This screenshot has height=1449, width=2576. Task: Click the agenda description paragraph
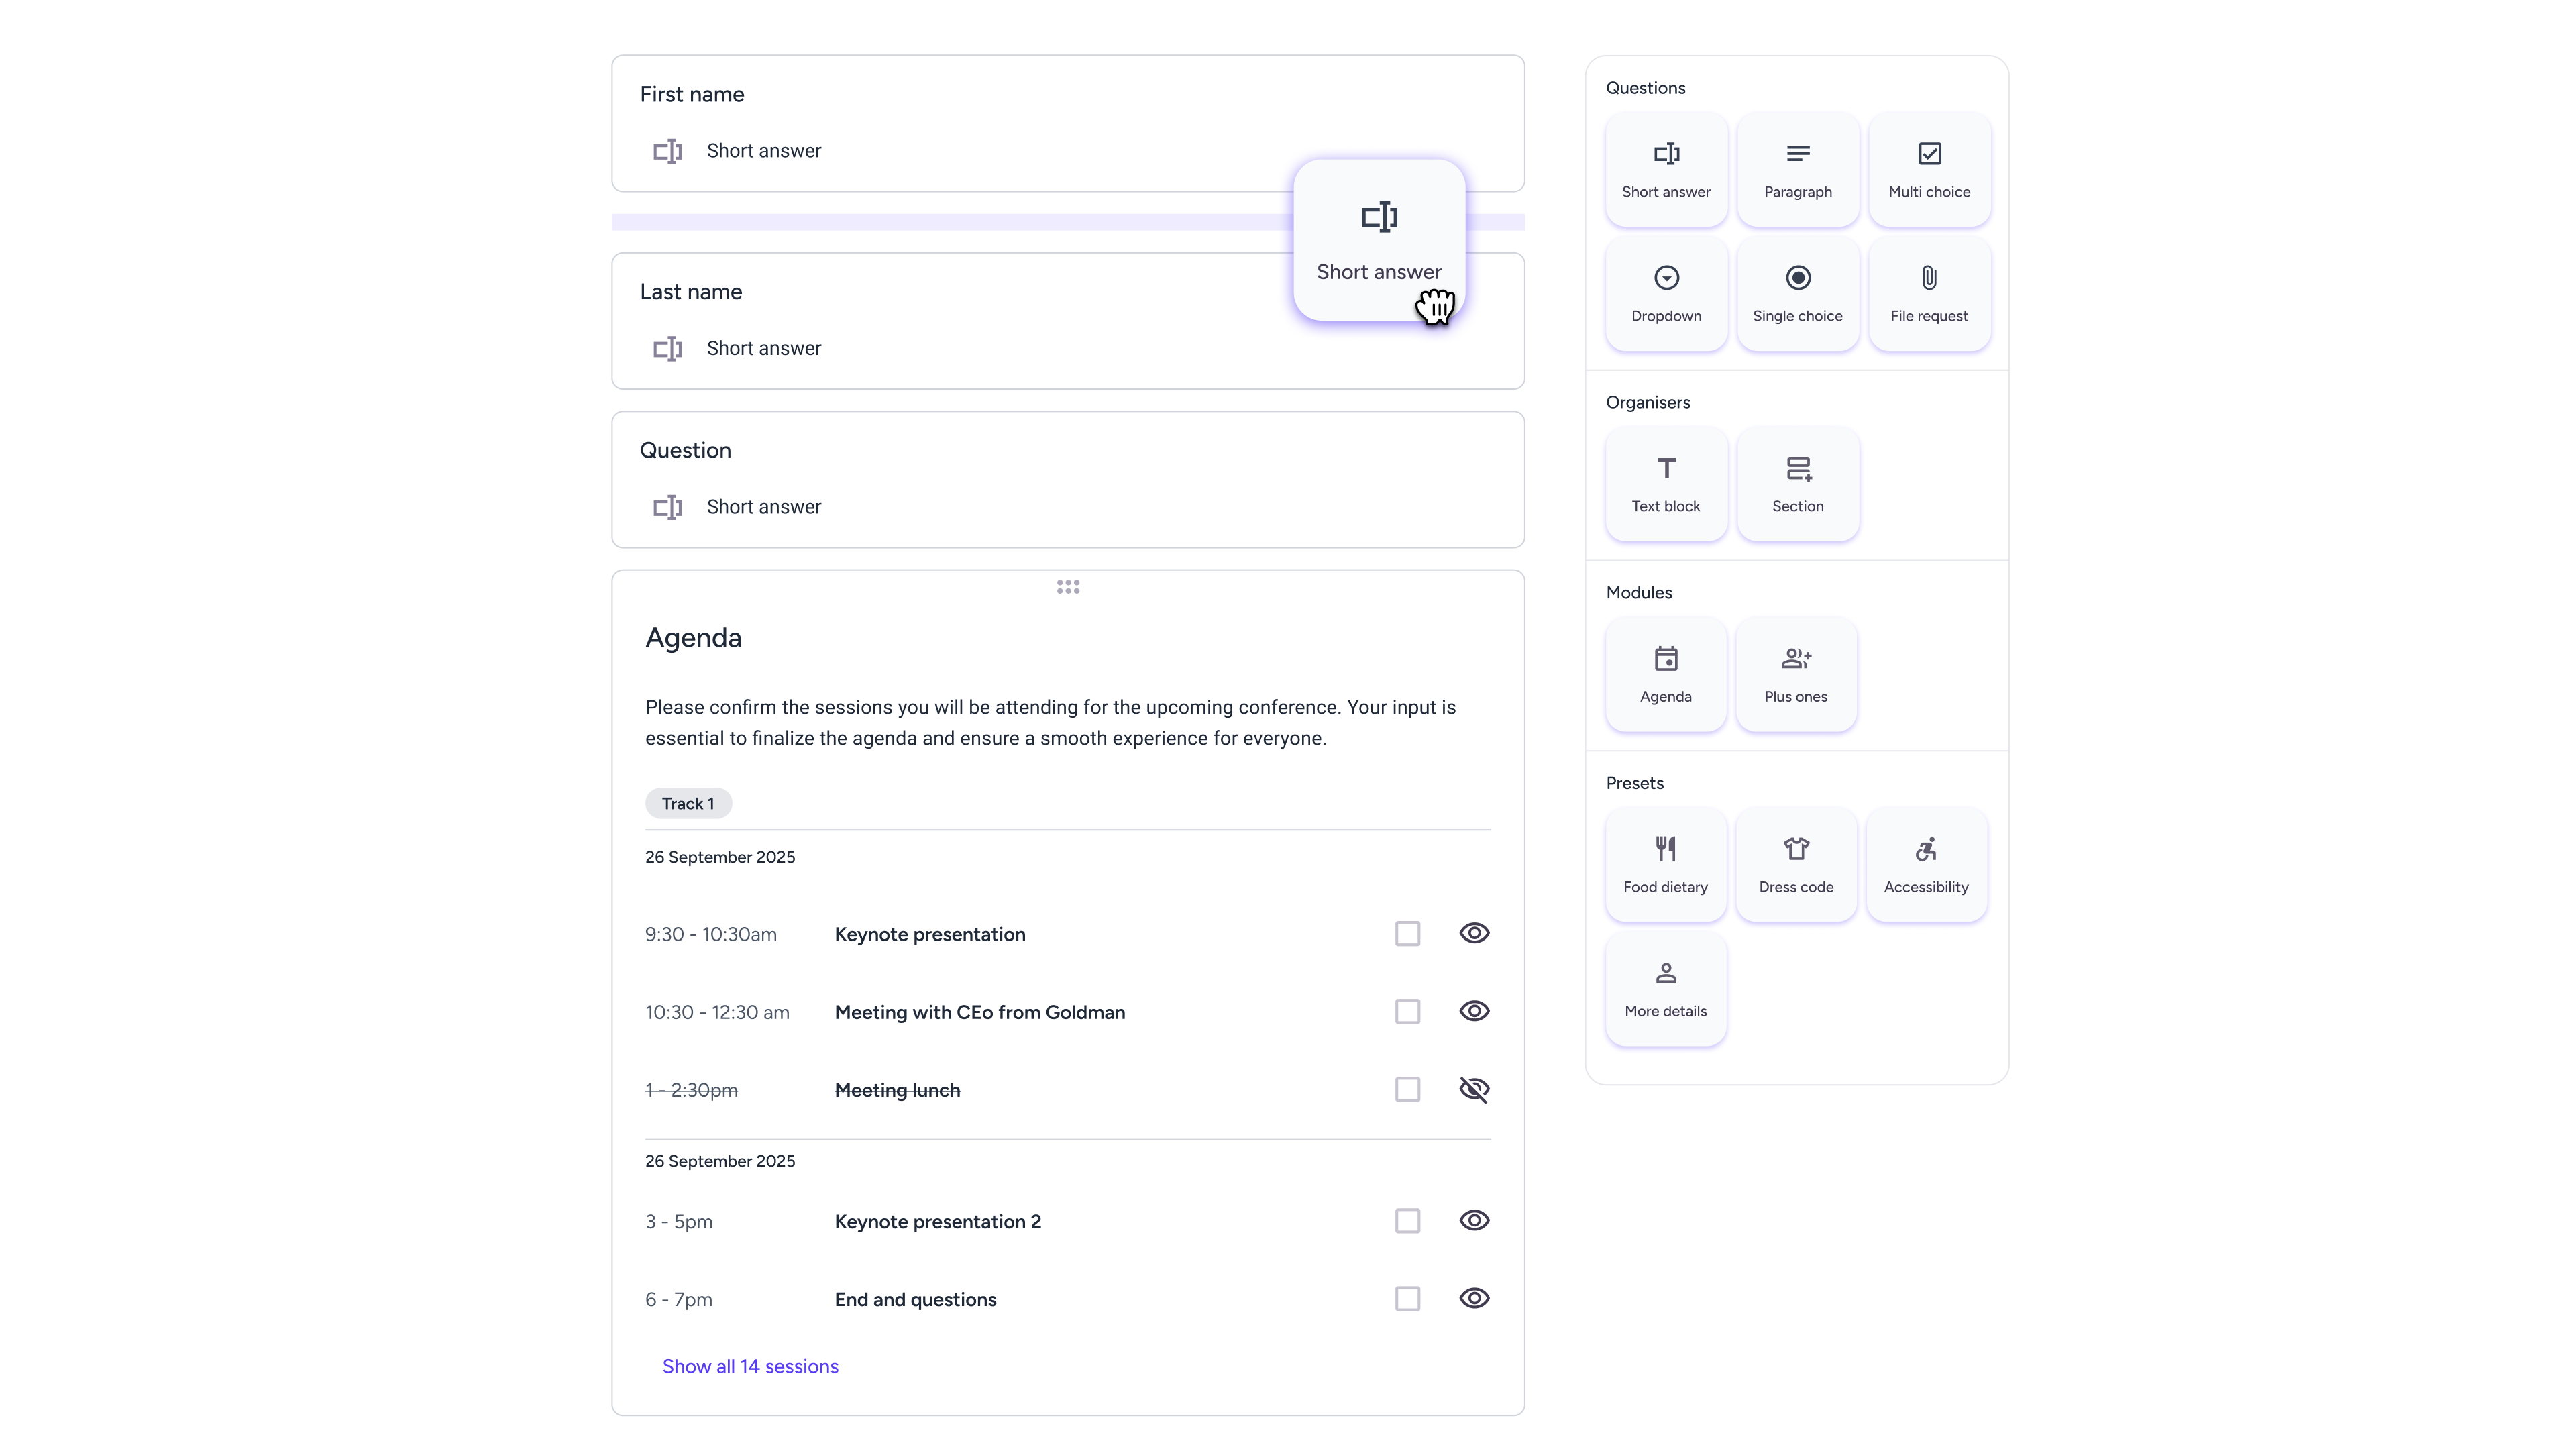(x=1050, y=723)
